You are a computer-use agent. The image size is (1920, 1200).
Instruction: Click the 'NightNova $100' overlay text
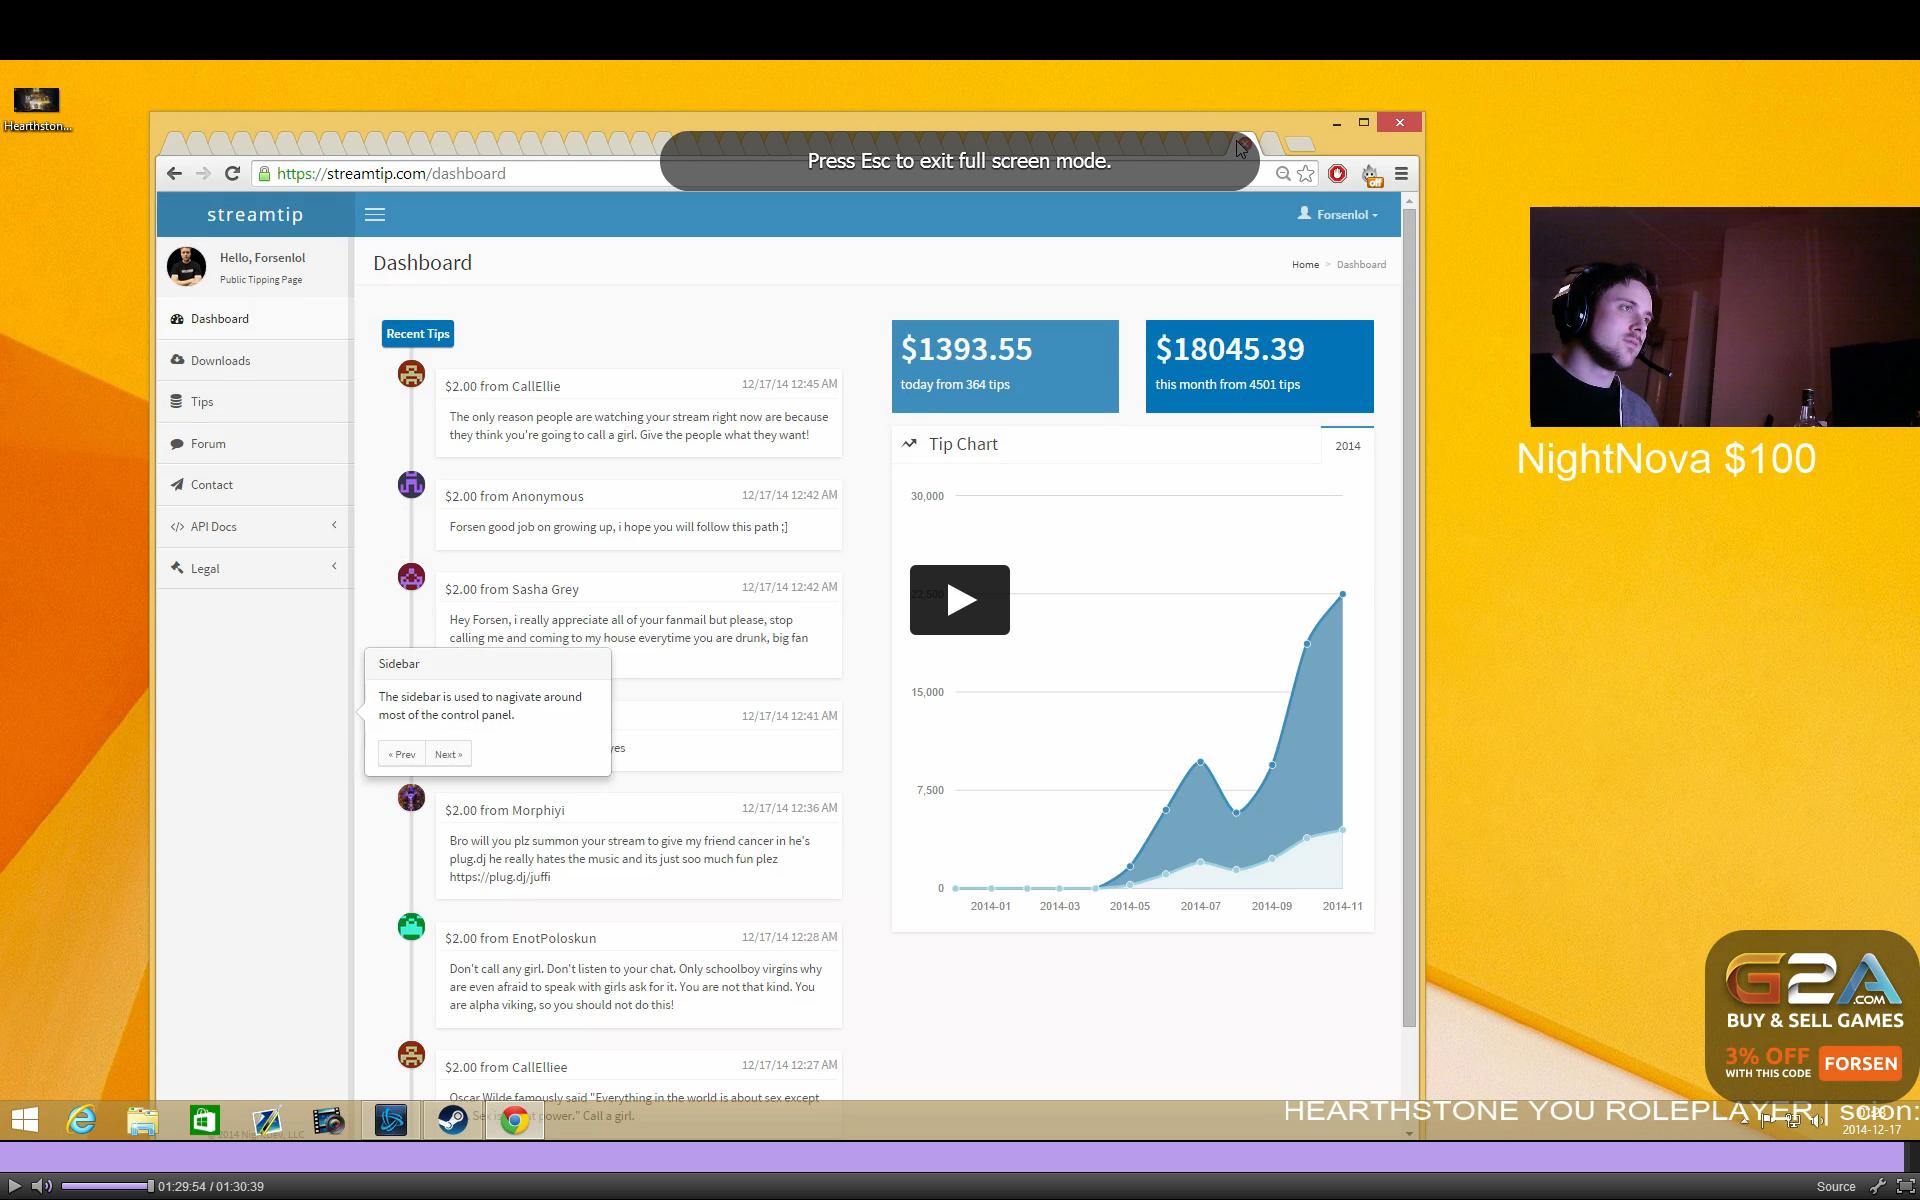1666,459
